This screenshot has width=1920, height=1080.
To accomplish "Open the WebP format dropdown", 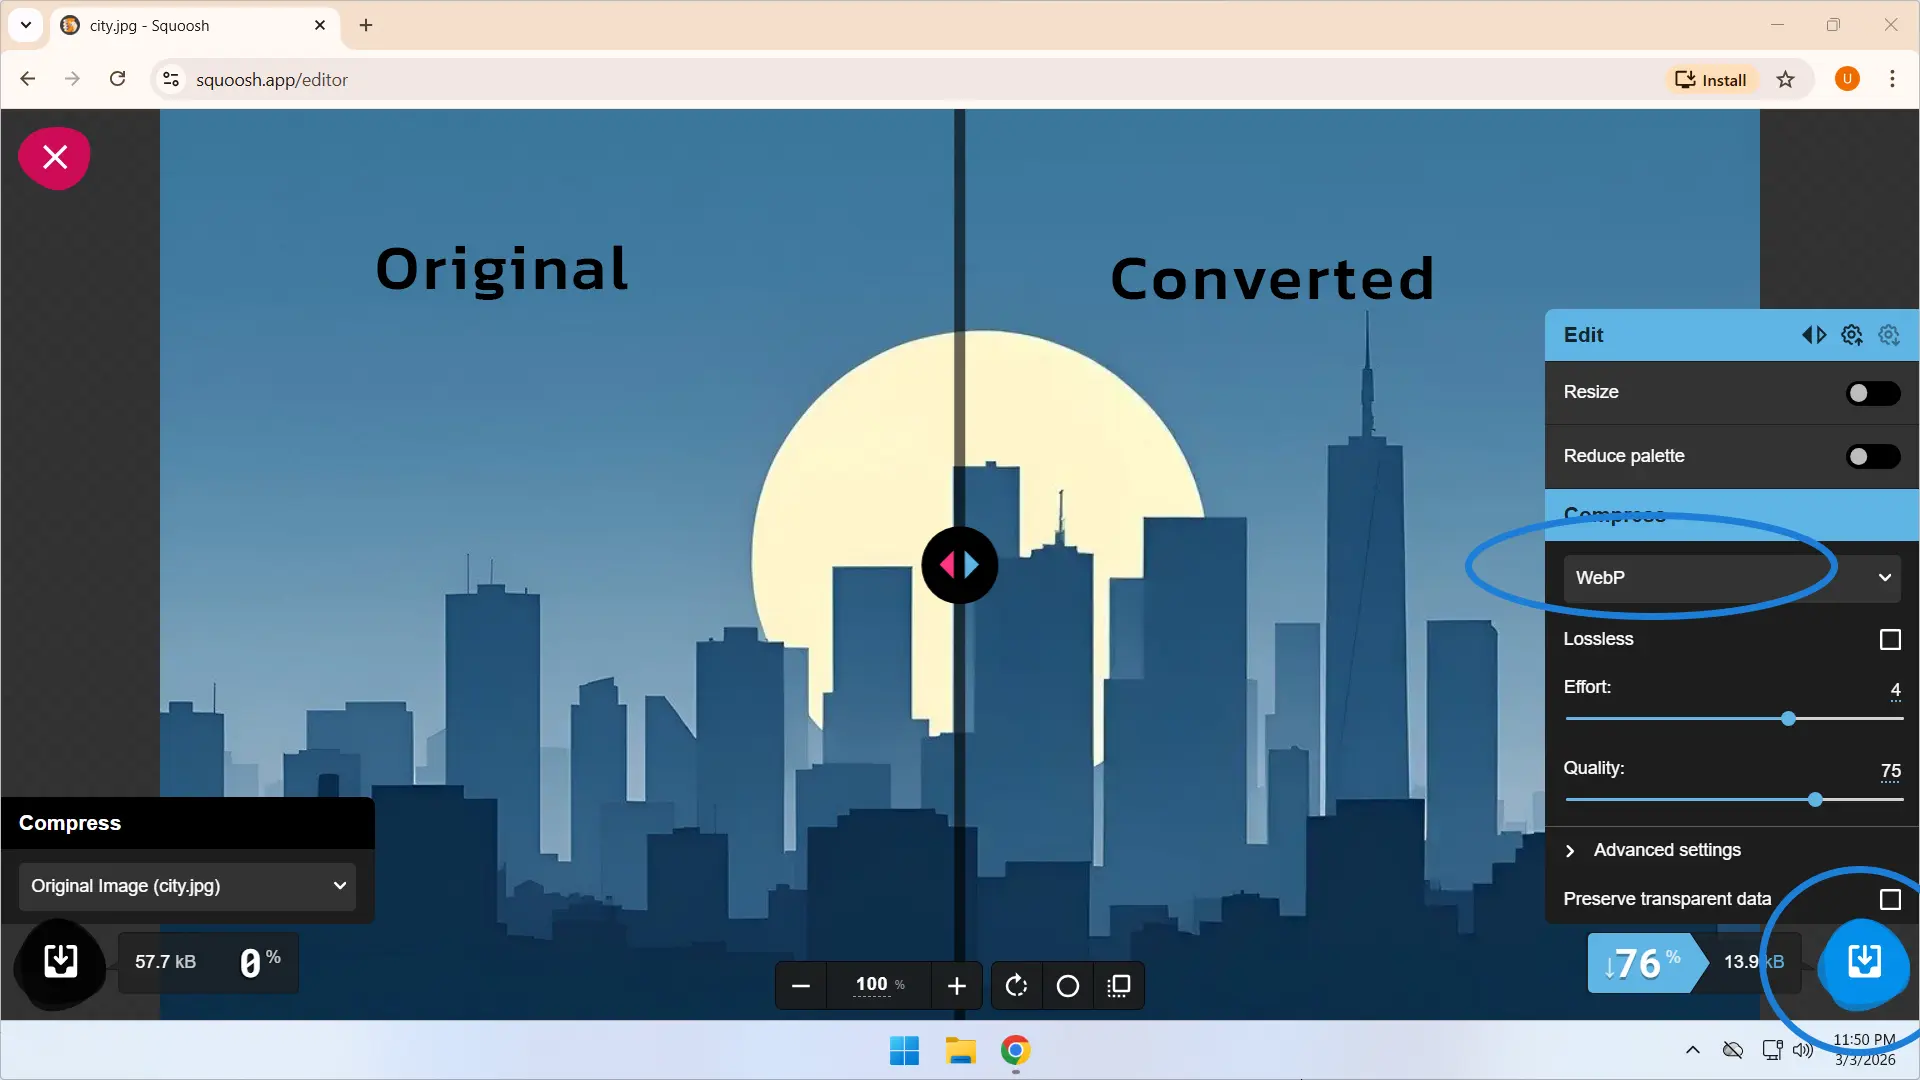I will tap(1731, 578).
